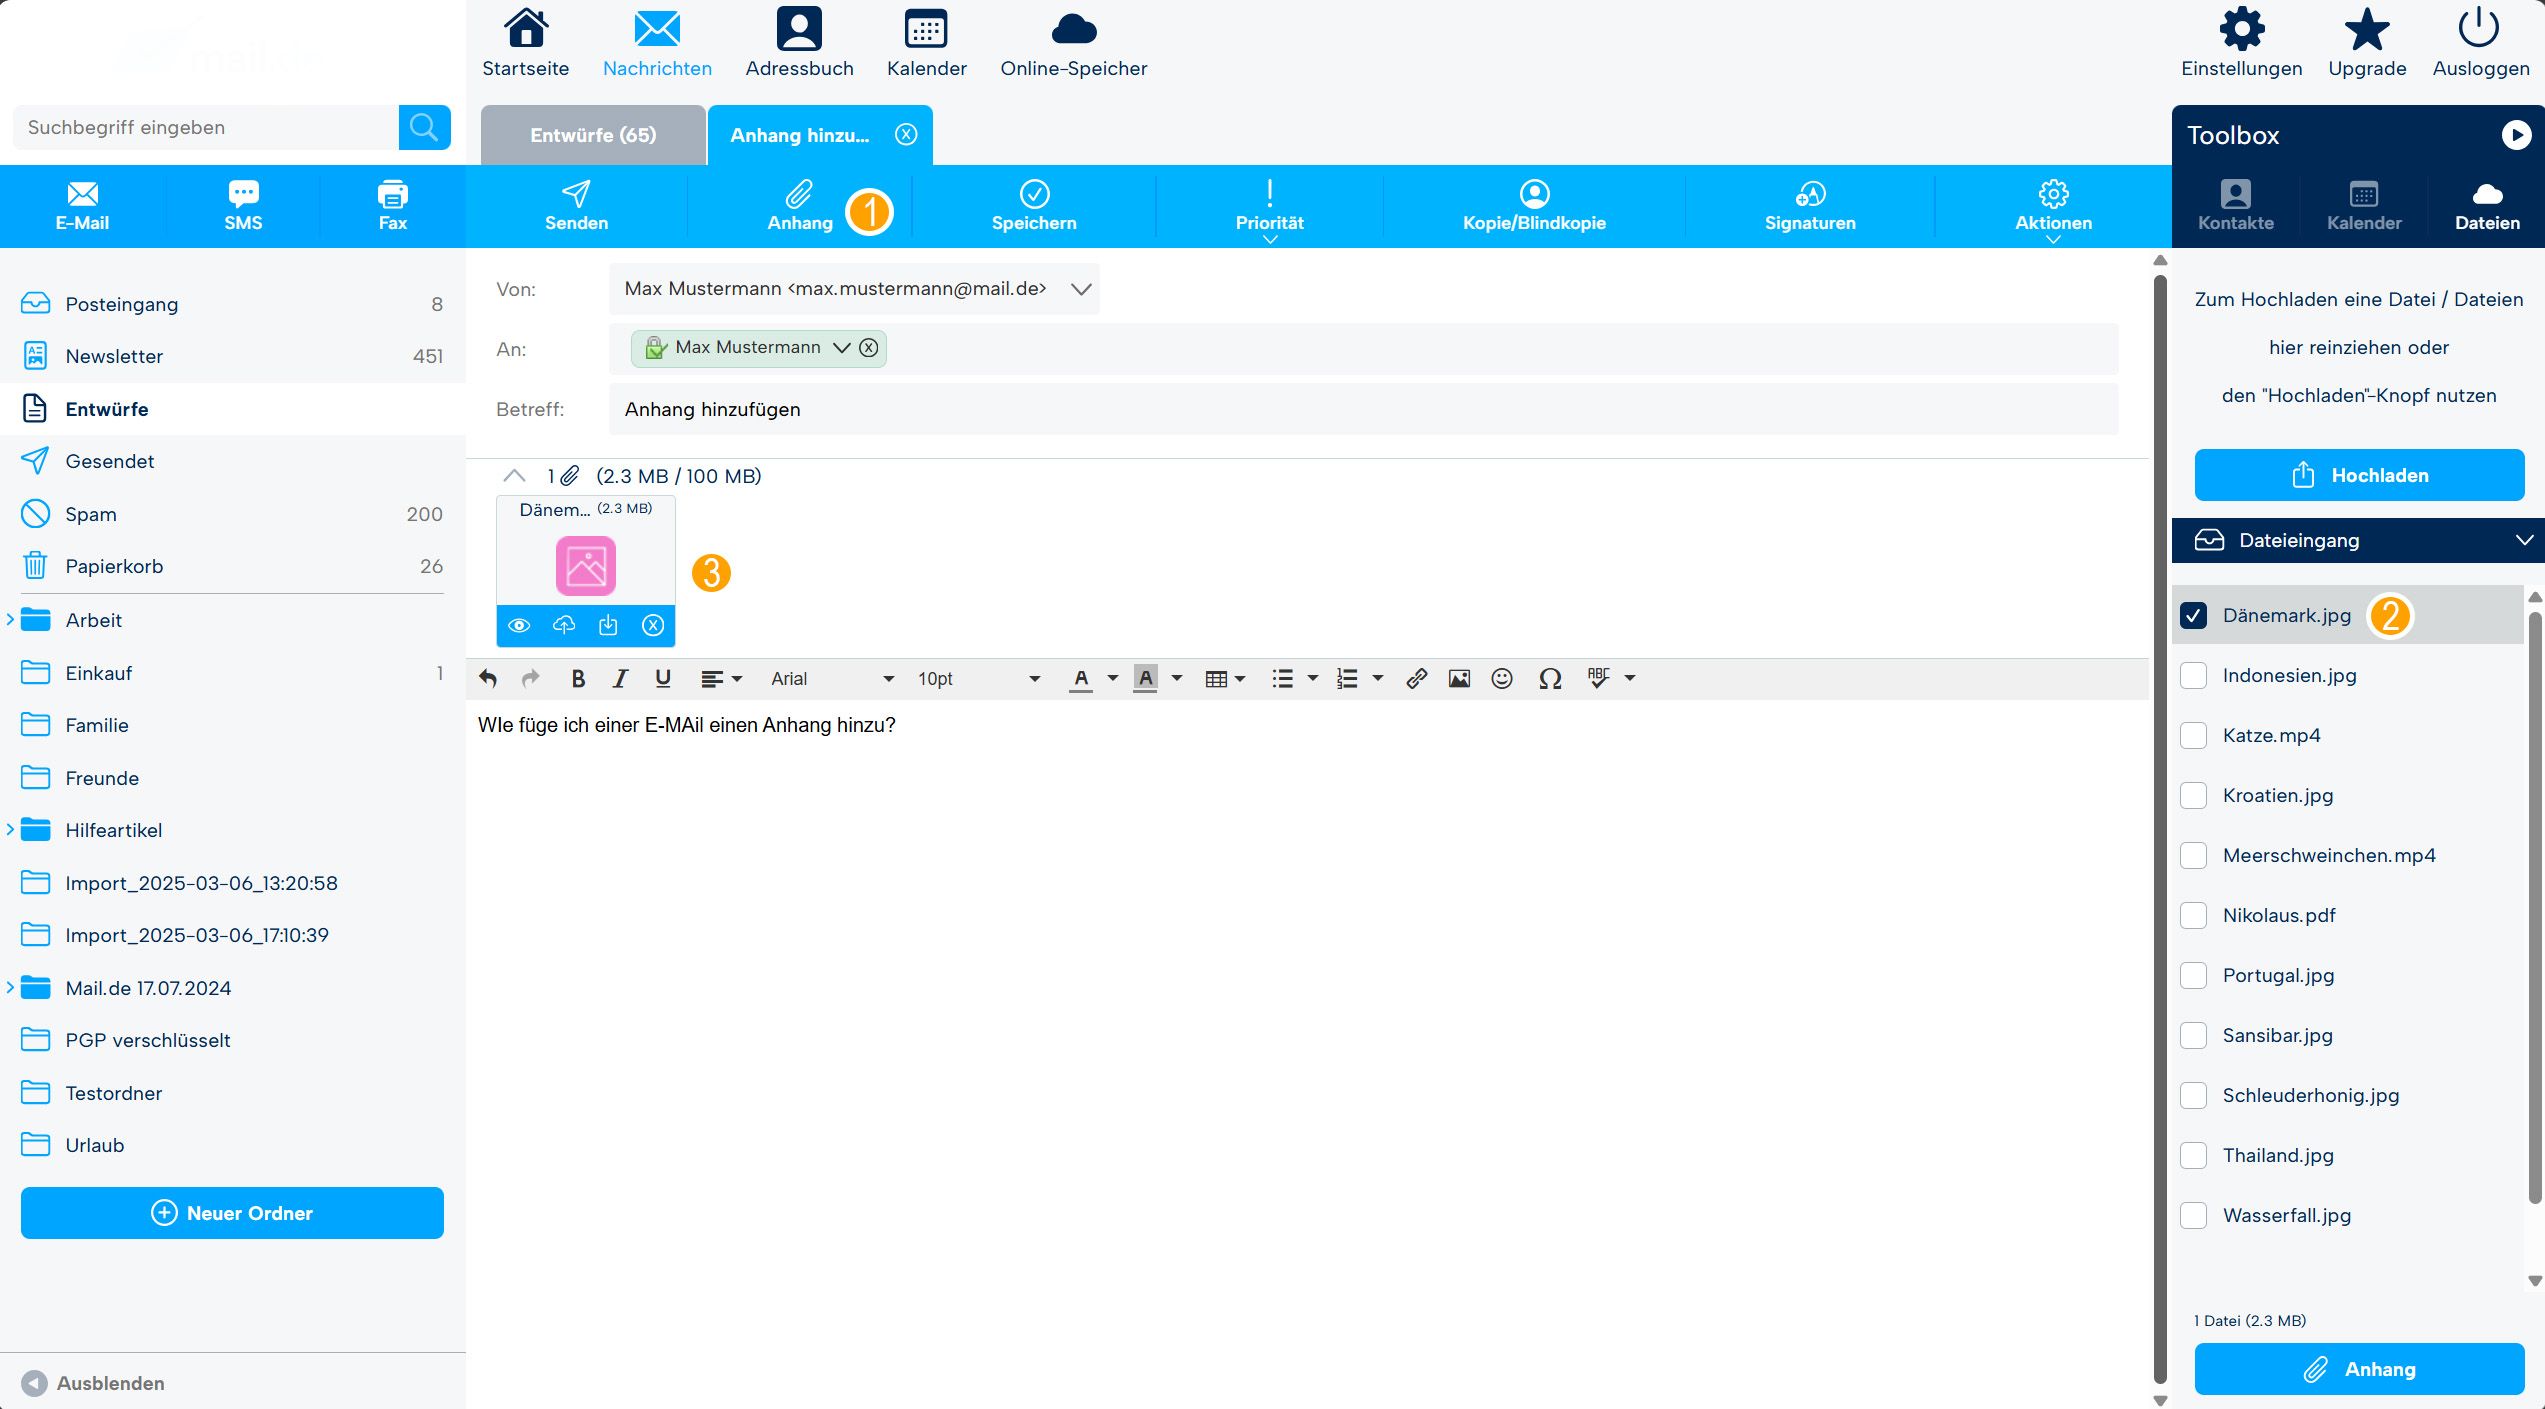Open the Papierkorb folder
The image size is (2545, 1409).
pos(232,566)
